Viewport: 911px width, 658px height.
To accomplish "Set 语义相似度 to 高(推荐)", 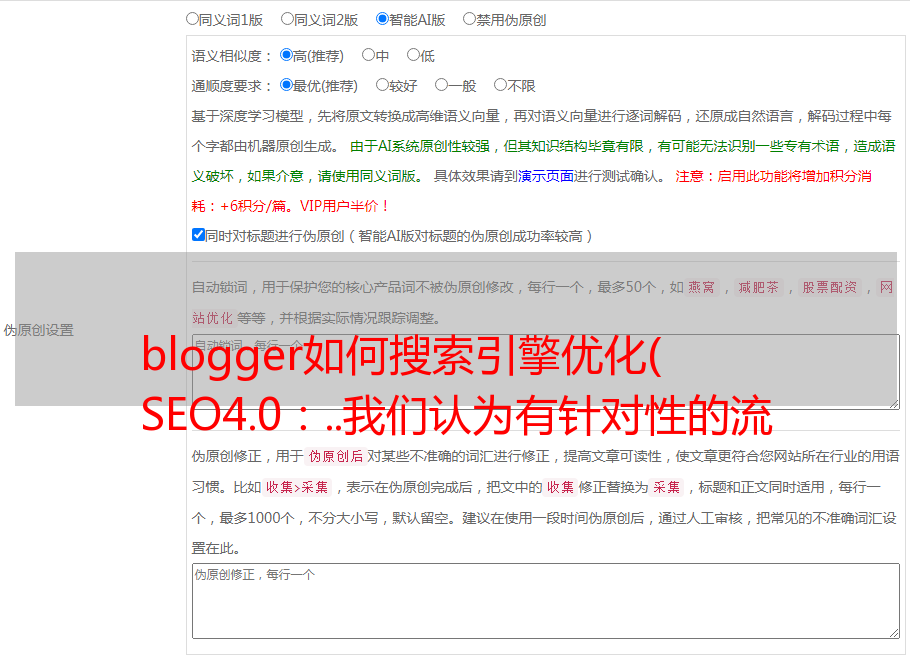I will pos(286,55).
